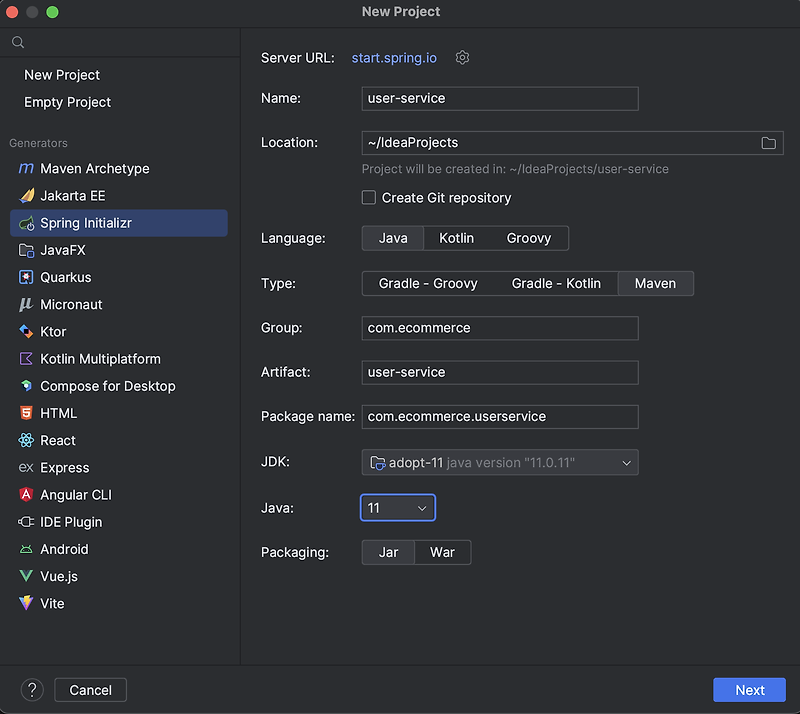Select Jakarta EE generator label
Image resolution: width=800 pixels, height=714 pixels.
pyautogui.click(x=73, y=195)
